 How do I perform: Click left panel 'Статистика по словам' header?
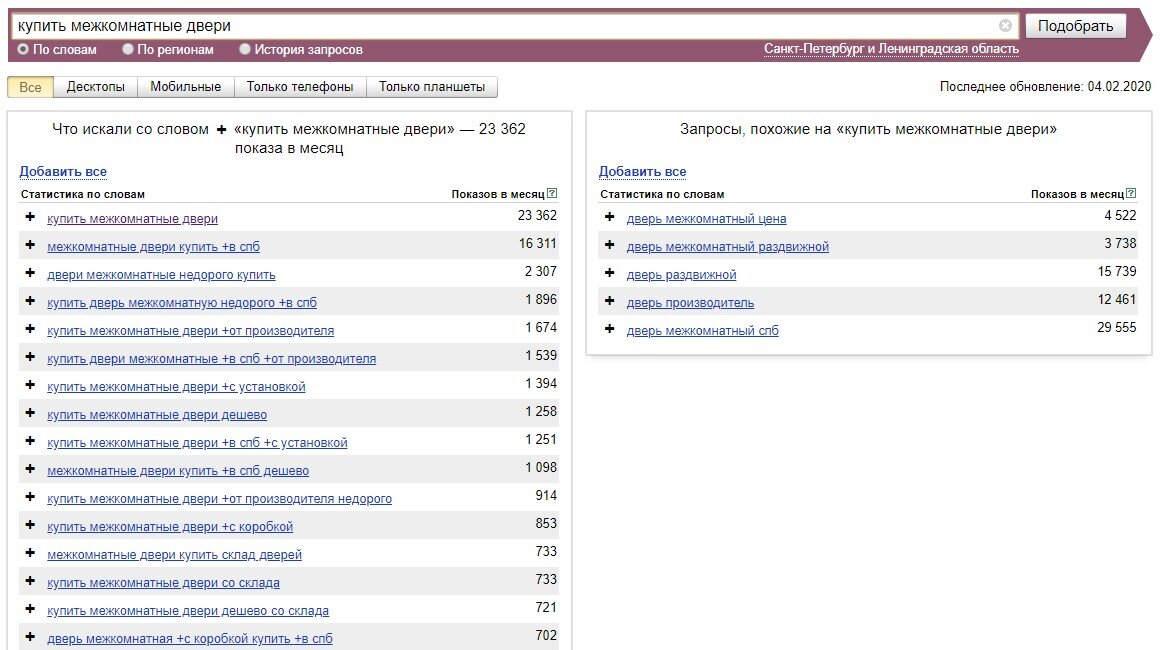(83, 194)
